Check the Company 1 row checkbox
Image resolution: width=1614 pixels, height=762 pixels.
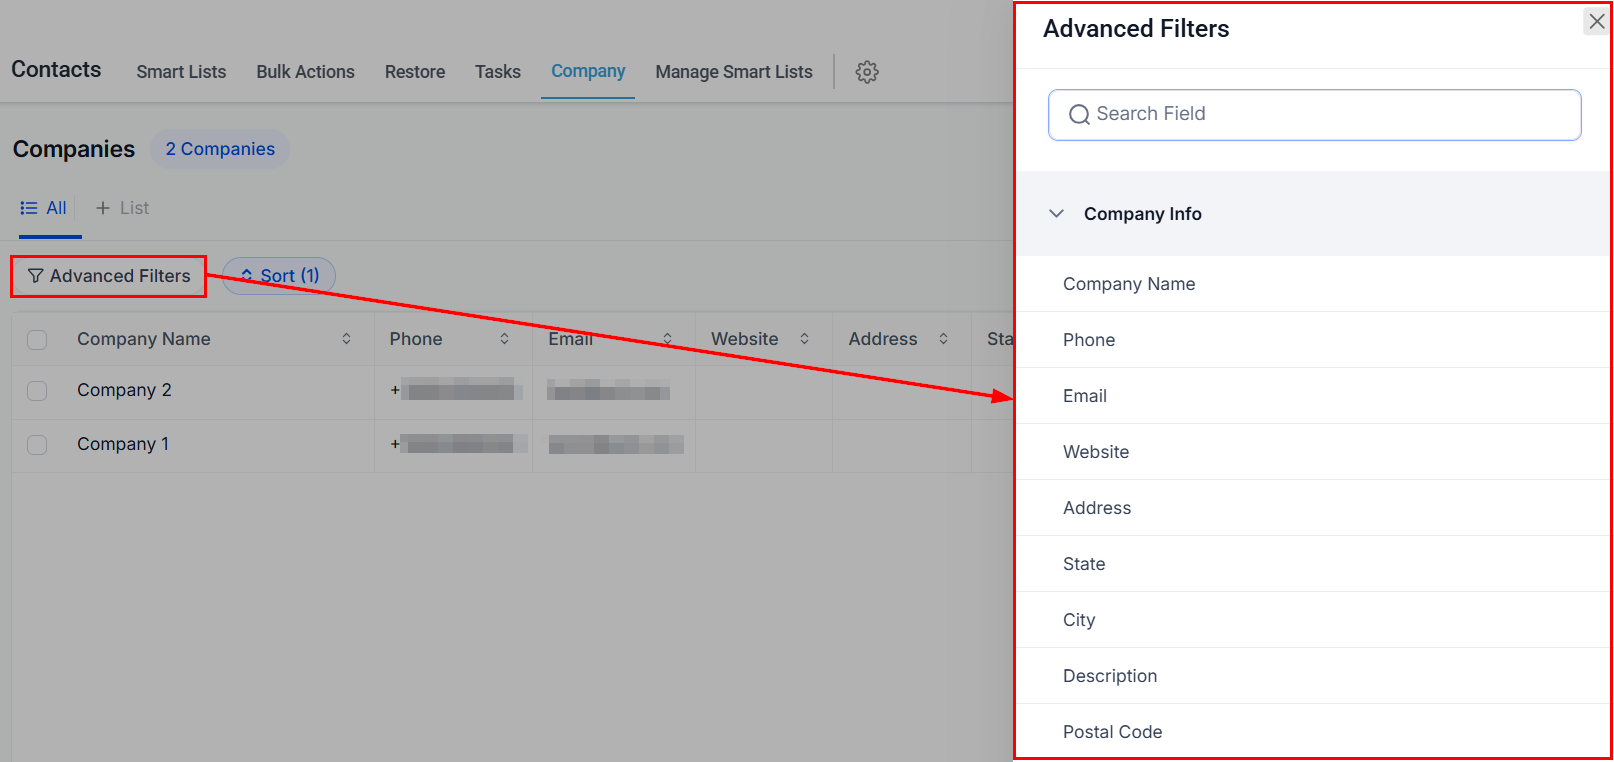(x=37, y=445)
